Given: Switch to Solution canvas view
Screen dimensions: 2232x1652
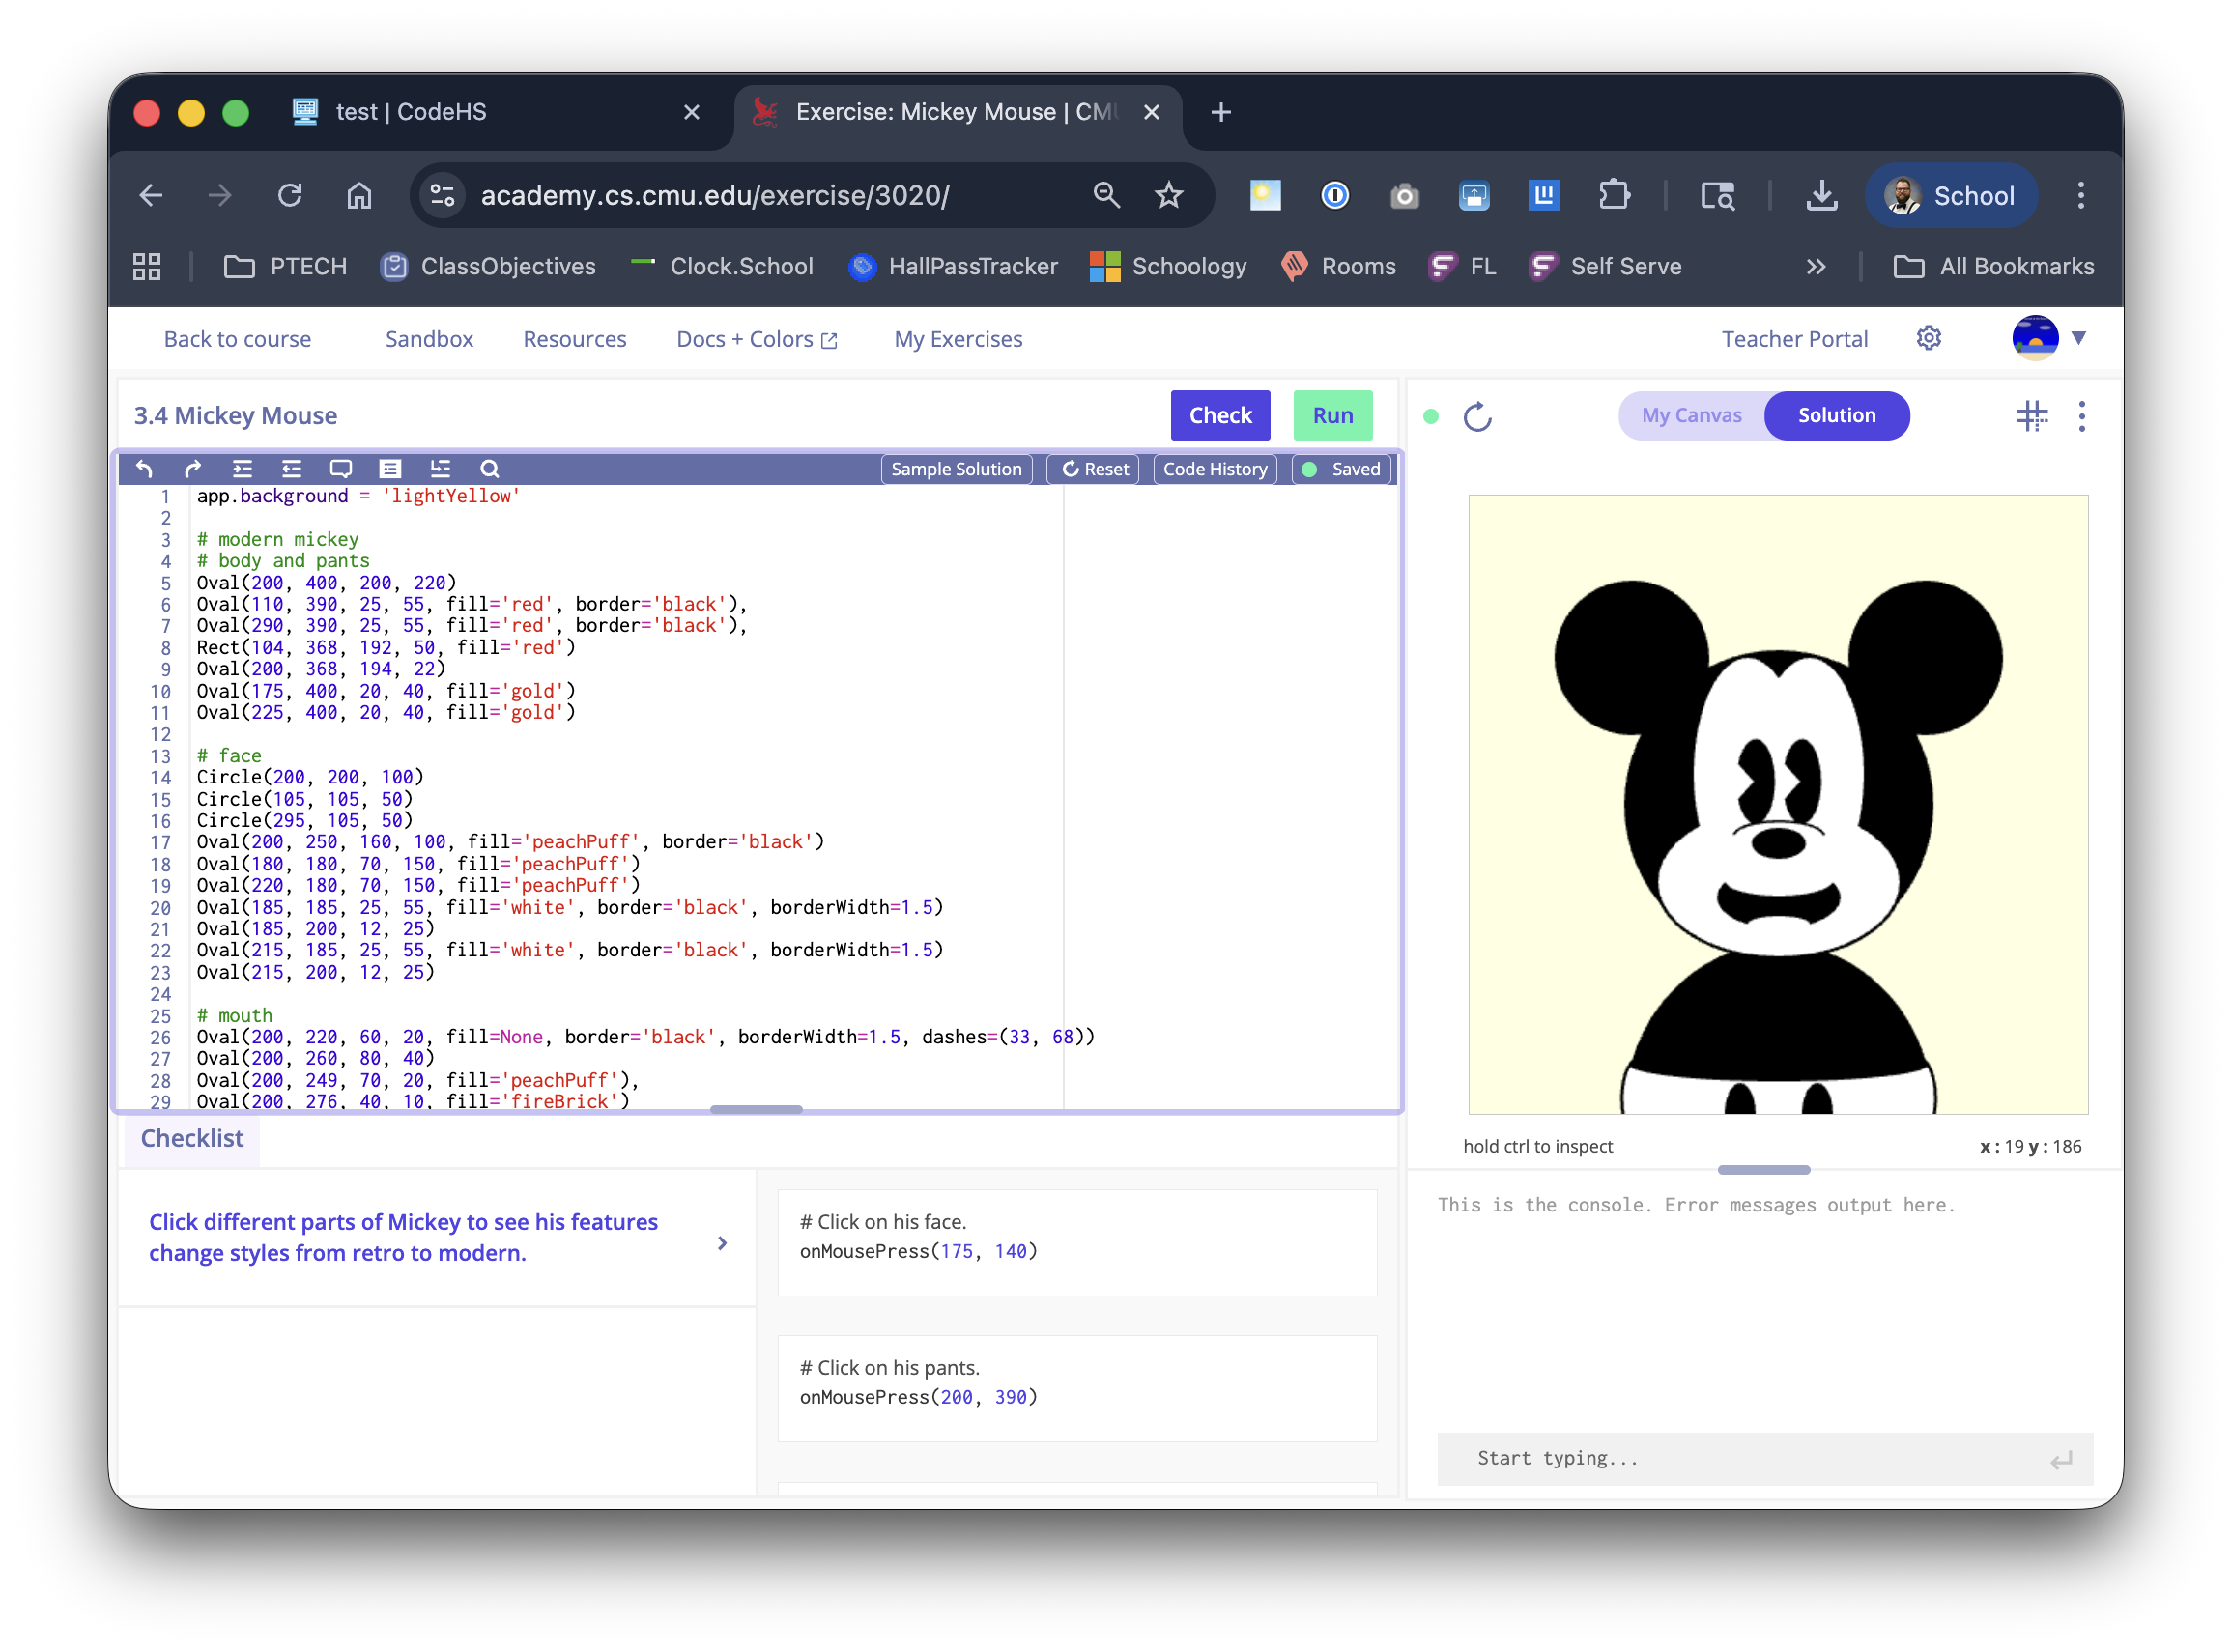Looking at the screenshot, I should click(1836, 415).
